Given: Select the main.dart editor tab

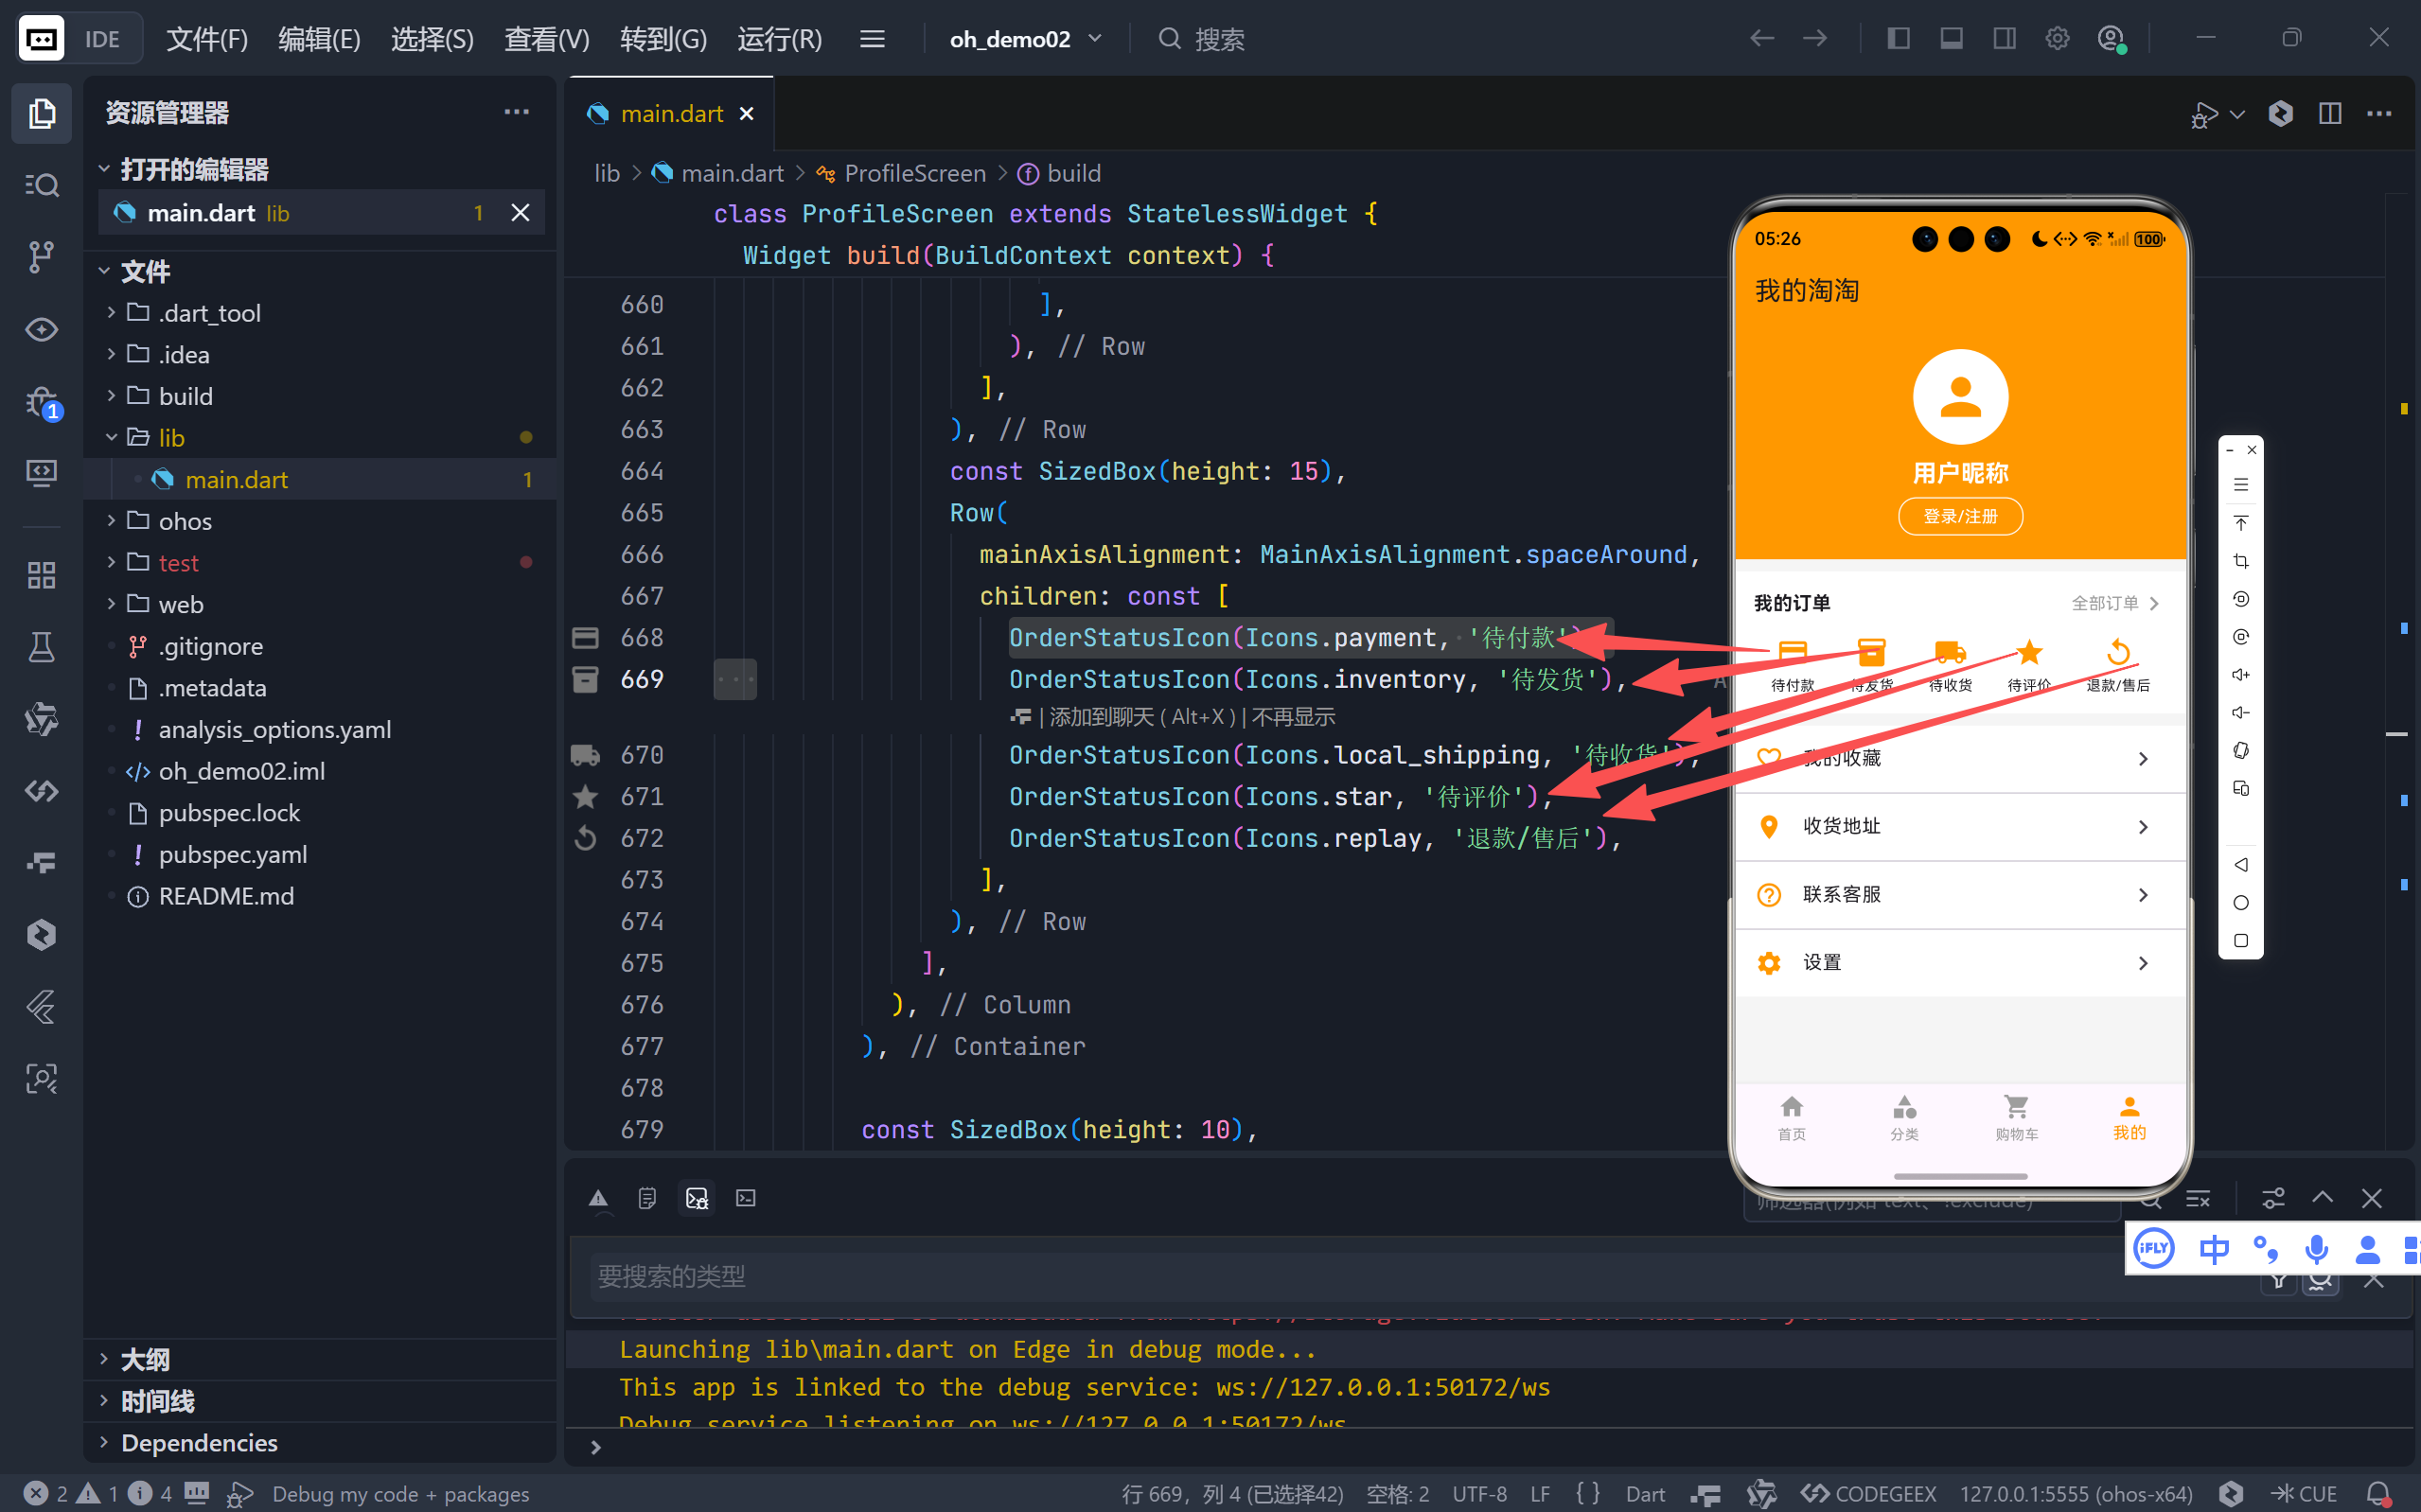Looking at the screenshot, I should [671, 114].
